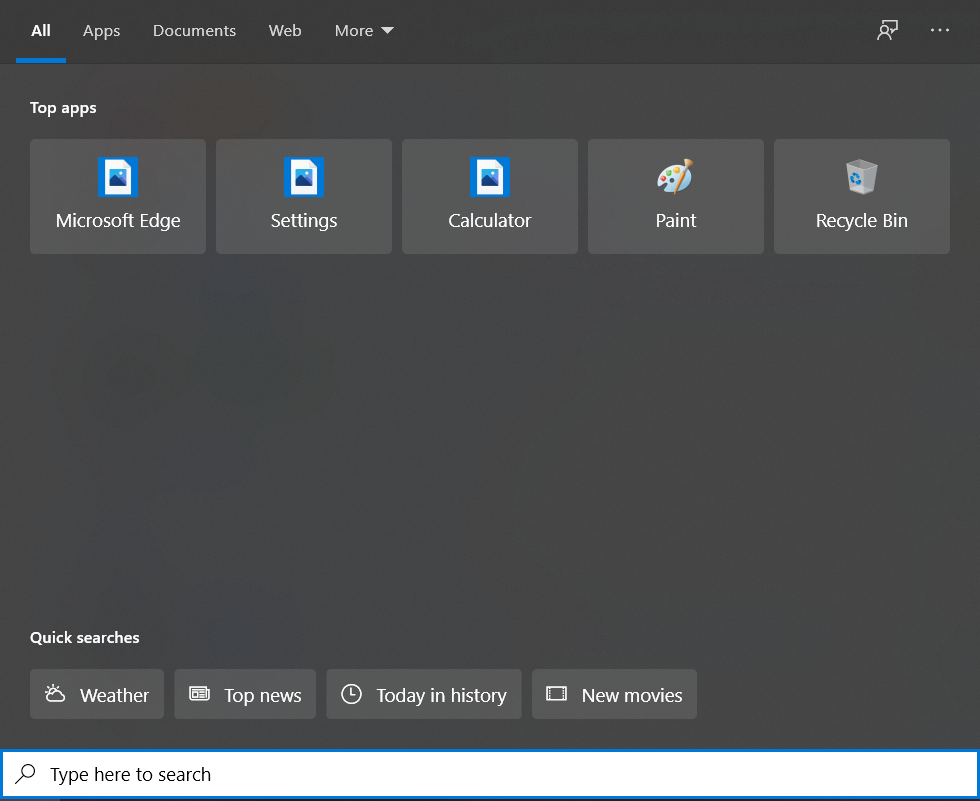The width and height of the screenshot is (980, 801).
Task: Expand the More dropdown
Action: [364, 31]
